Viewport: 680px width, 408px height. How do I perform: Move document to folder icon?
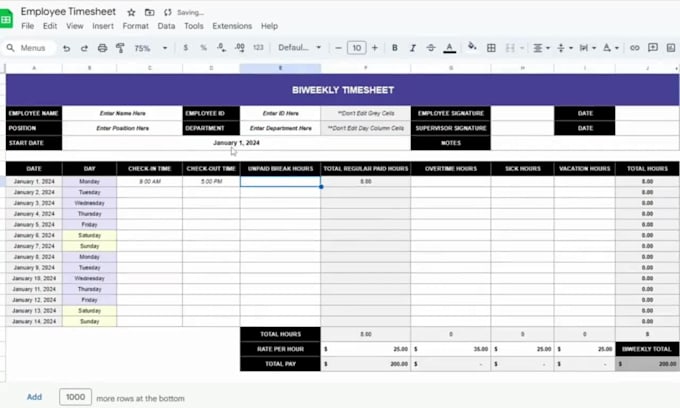click(149, 12)
